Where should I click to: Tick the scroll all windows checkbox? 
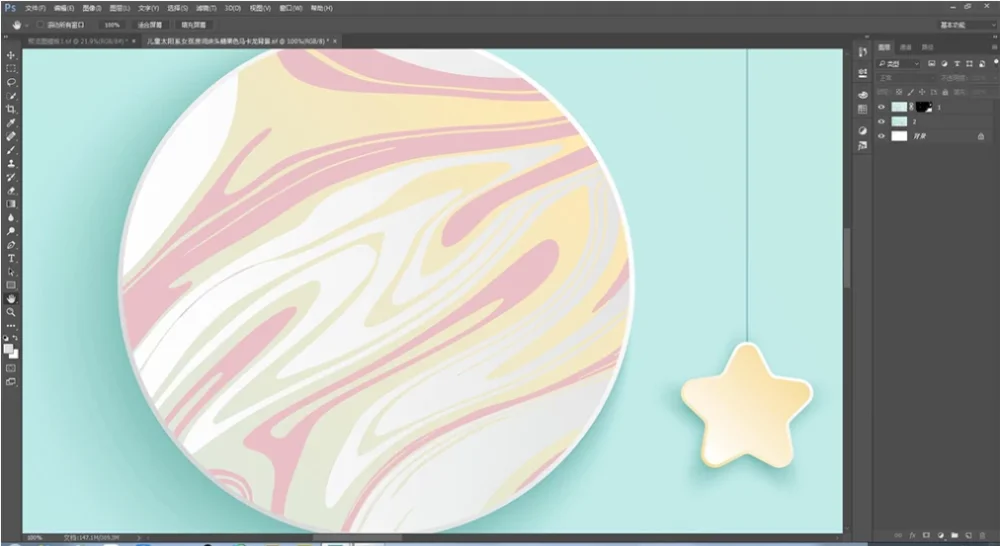(40, 25)
